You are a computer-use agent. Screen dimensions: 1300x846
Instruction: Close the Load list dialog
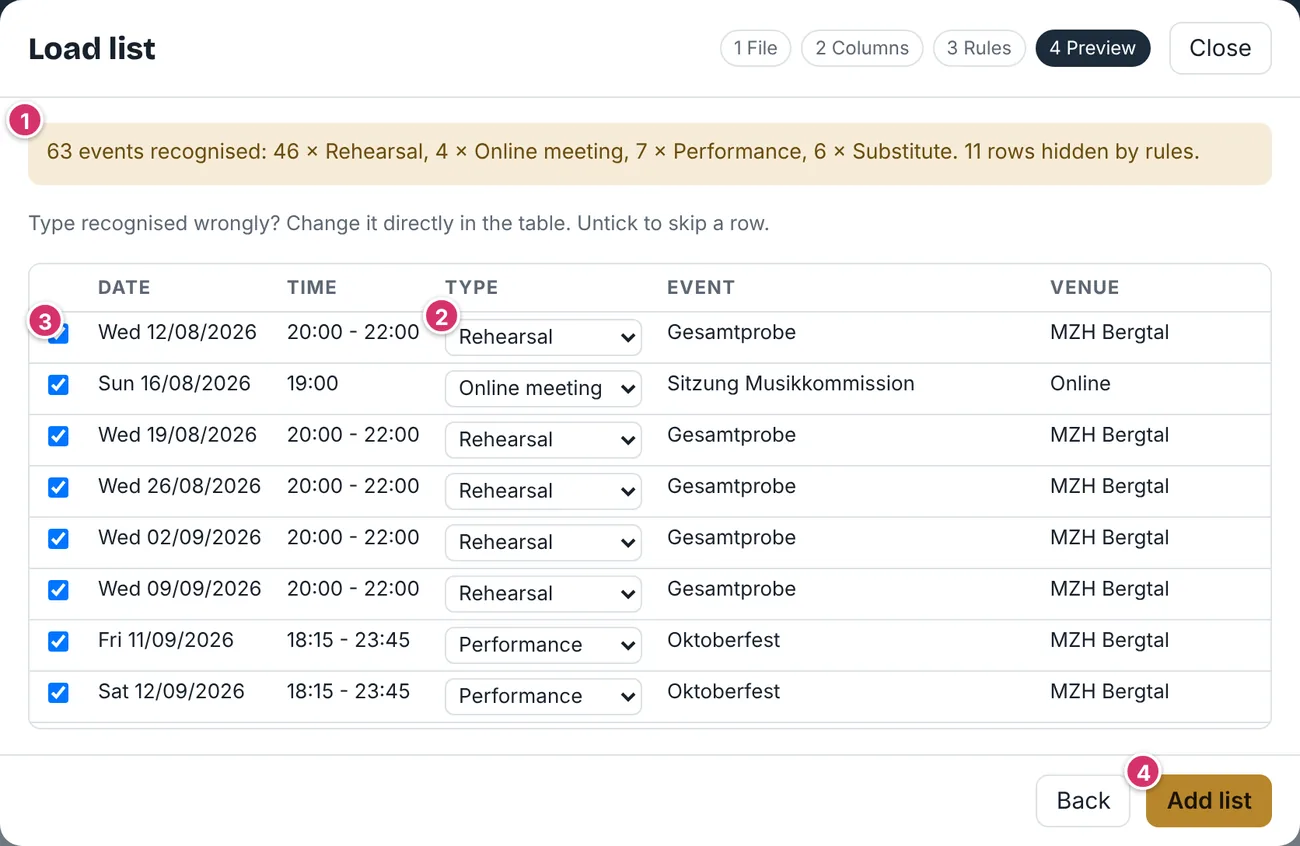coord(1220,48)
